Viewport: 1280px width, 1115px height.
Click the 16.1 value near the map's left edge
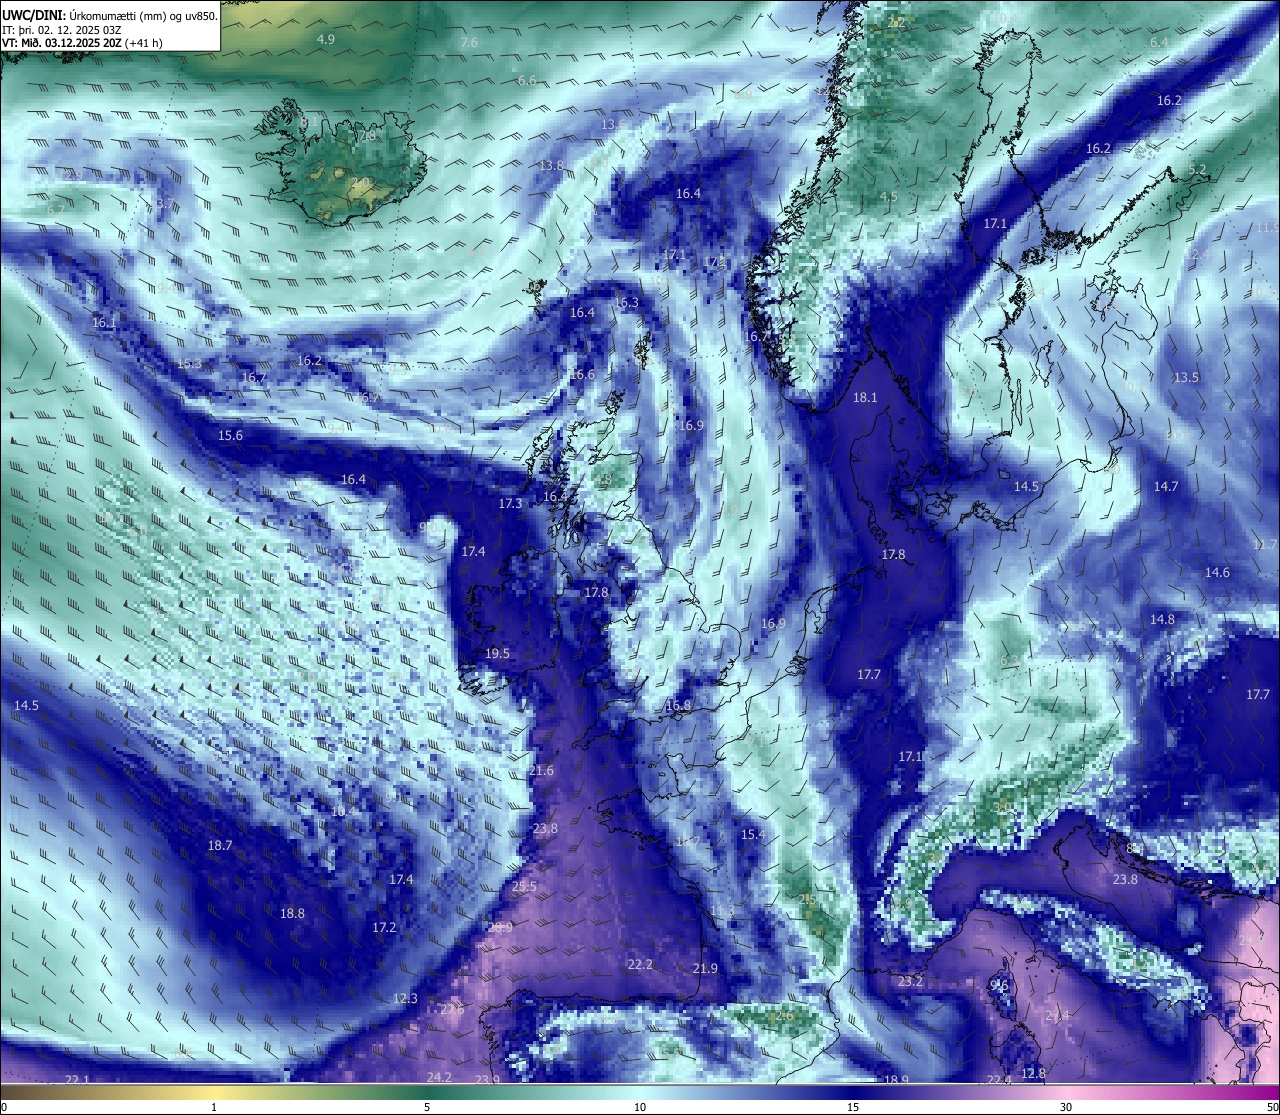[x=104, y=322]
